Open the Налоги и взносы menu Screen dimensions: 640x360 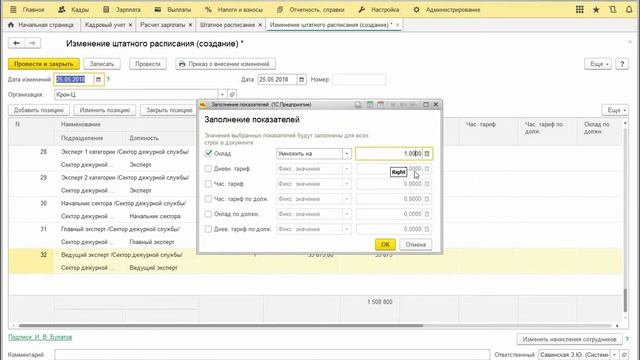(x=235, y=9)
